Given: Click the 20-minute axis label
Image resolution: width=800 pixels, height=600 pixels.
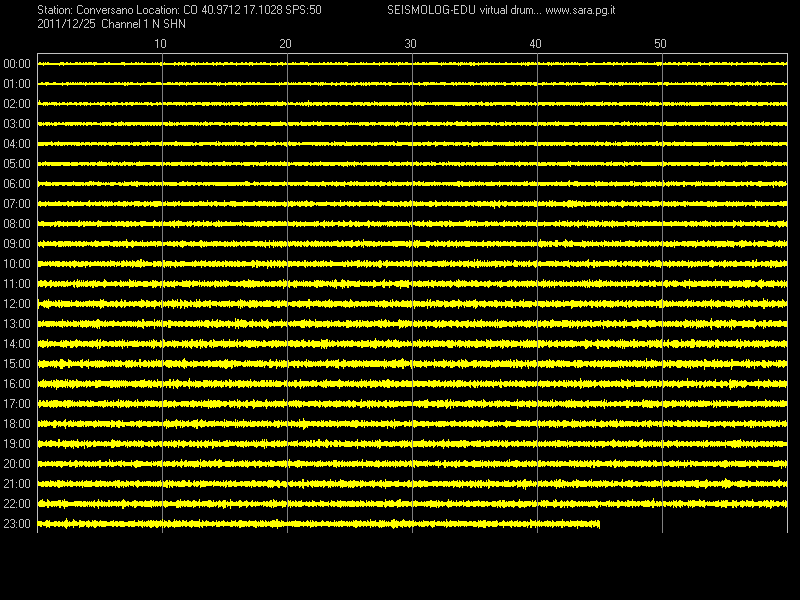Looking at the screenshot, I should (x=285, y=44).
